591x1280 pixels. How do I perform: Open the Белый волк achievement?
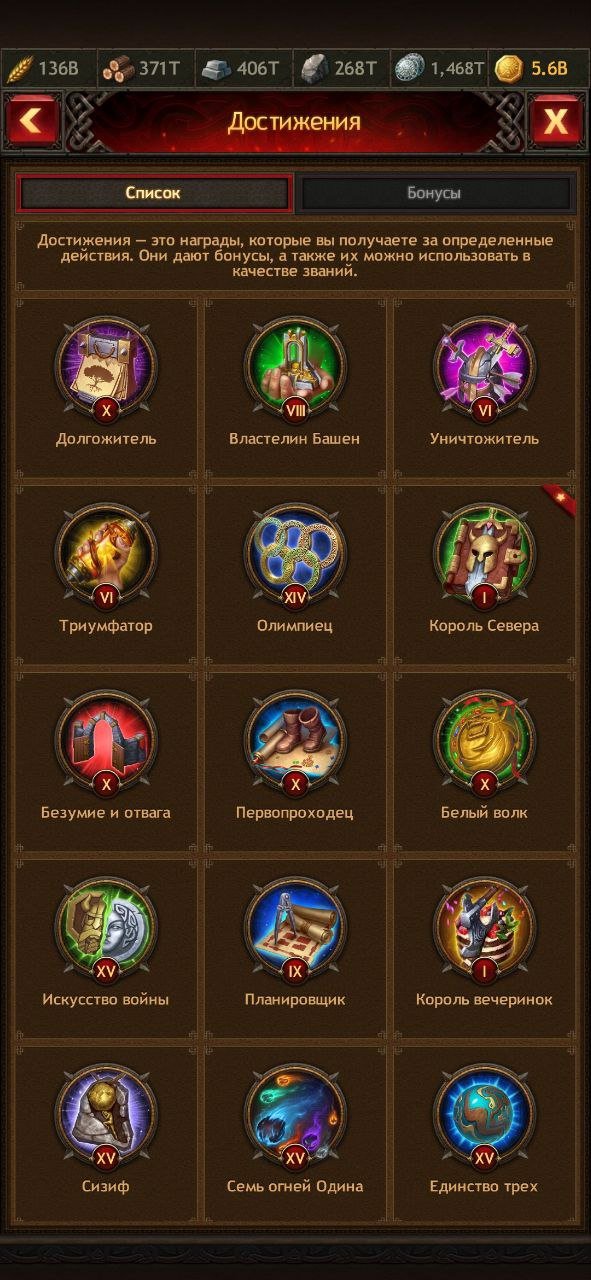tap(484, 741)
